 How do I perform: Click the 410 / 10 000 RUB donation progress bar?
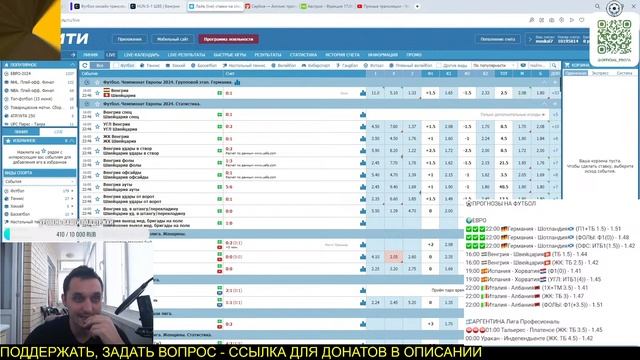(76, 234)
